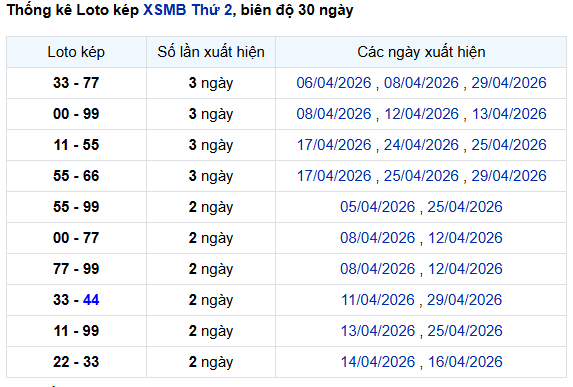Image resolution: width=573 pixels, height=387 pixels.
Task: Follow date 25/04/2026 in the 11 - 55 row
Action: click(509, 145)
